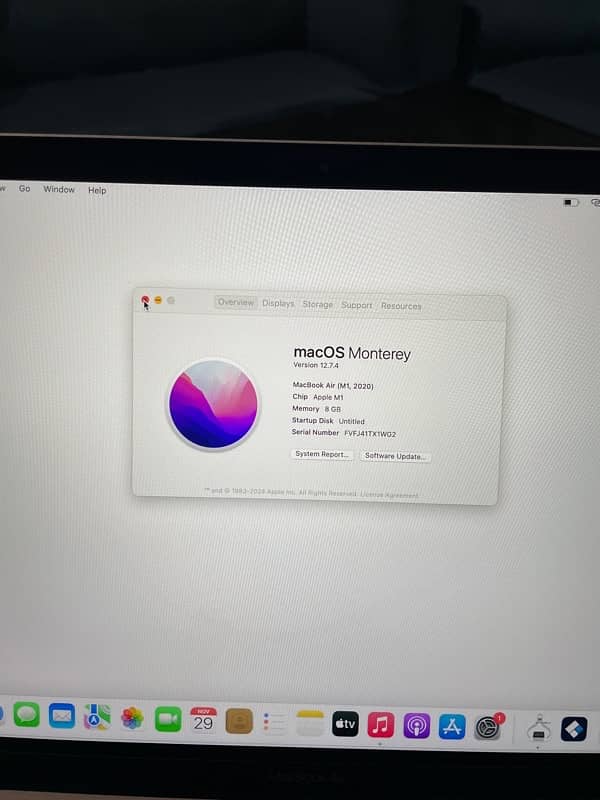600x800 pixels.
Task: Open the Calendar icon showing 29
Action: coord(203,720)
